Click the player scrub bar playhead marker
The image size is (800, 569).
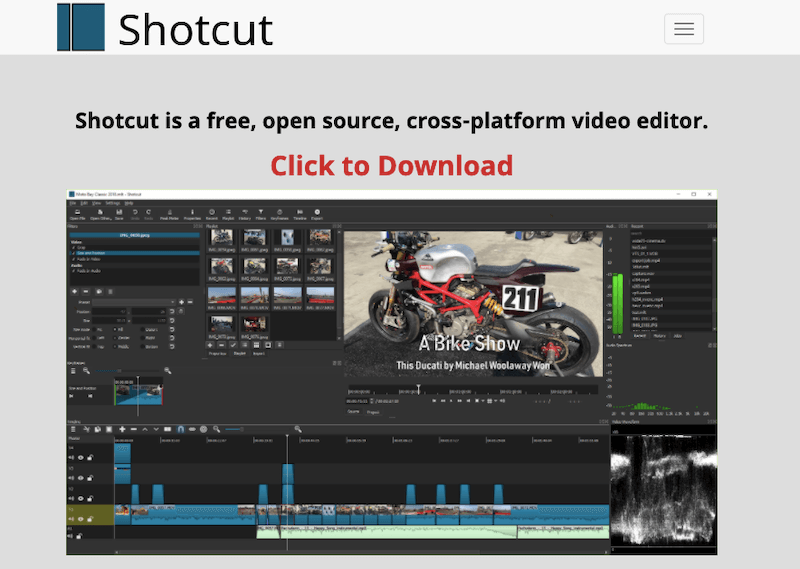click(418, 389)
